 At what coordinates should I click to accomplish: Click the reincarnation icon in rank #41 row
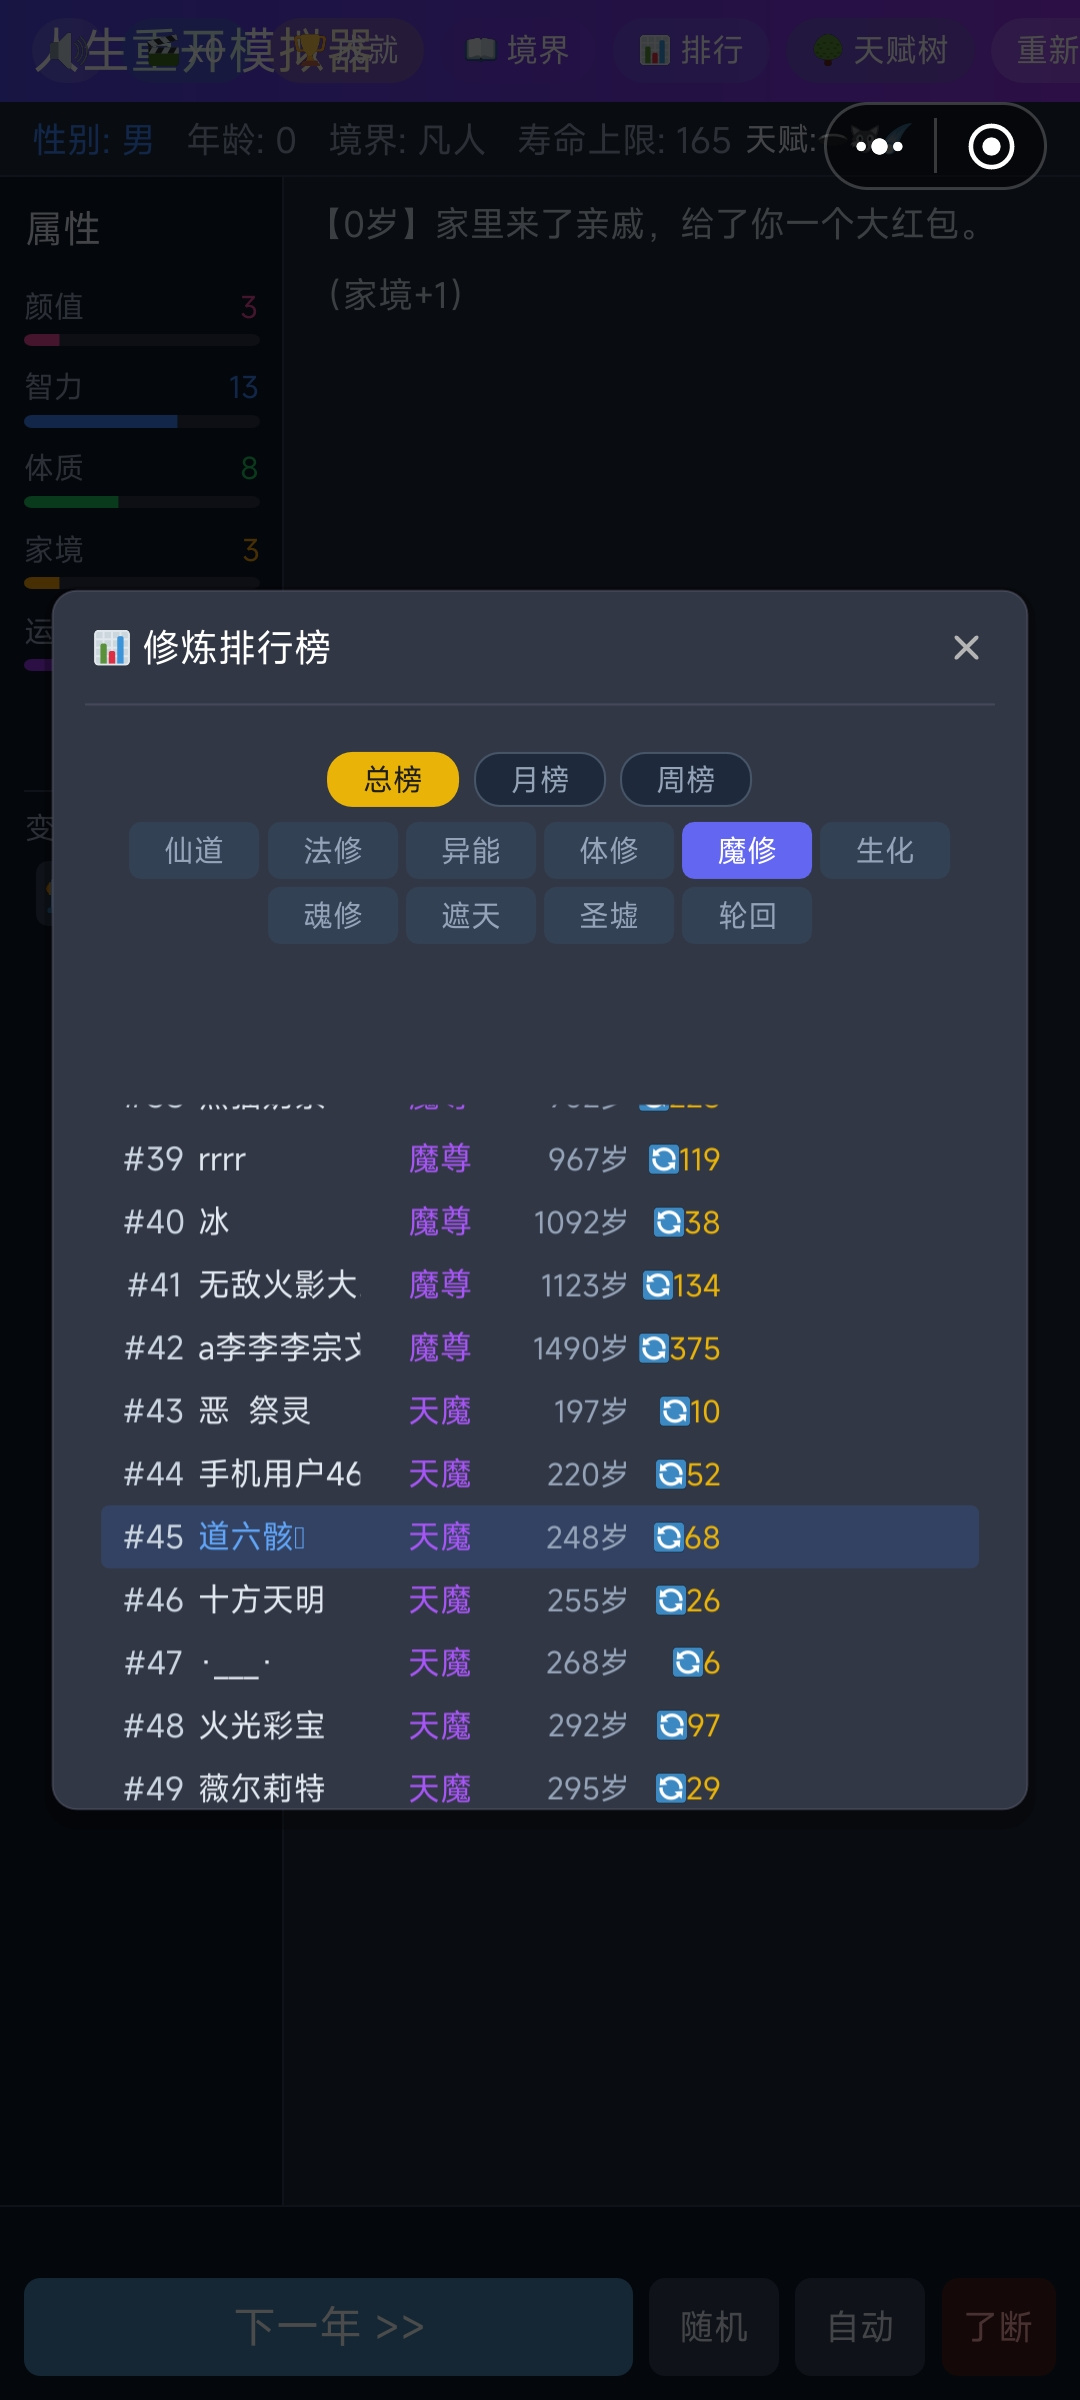(x=658, y=1286)
